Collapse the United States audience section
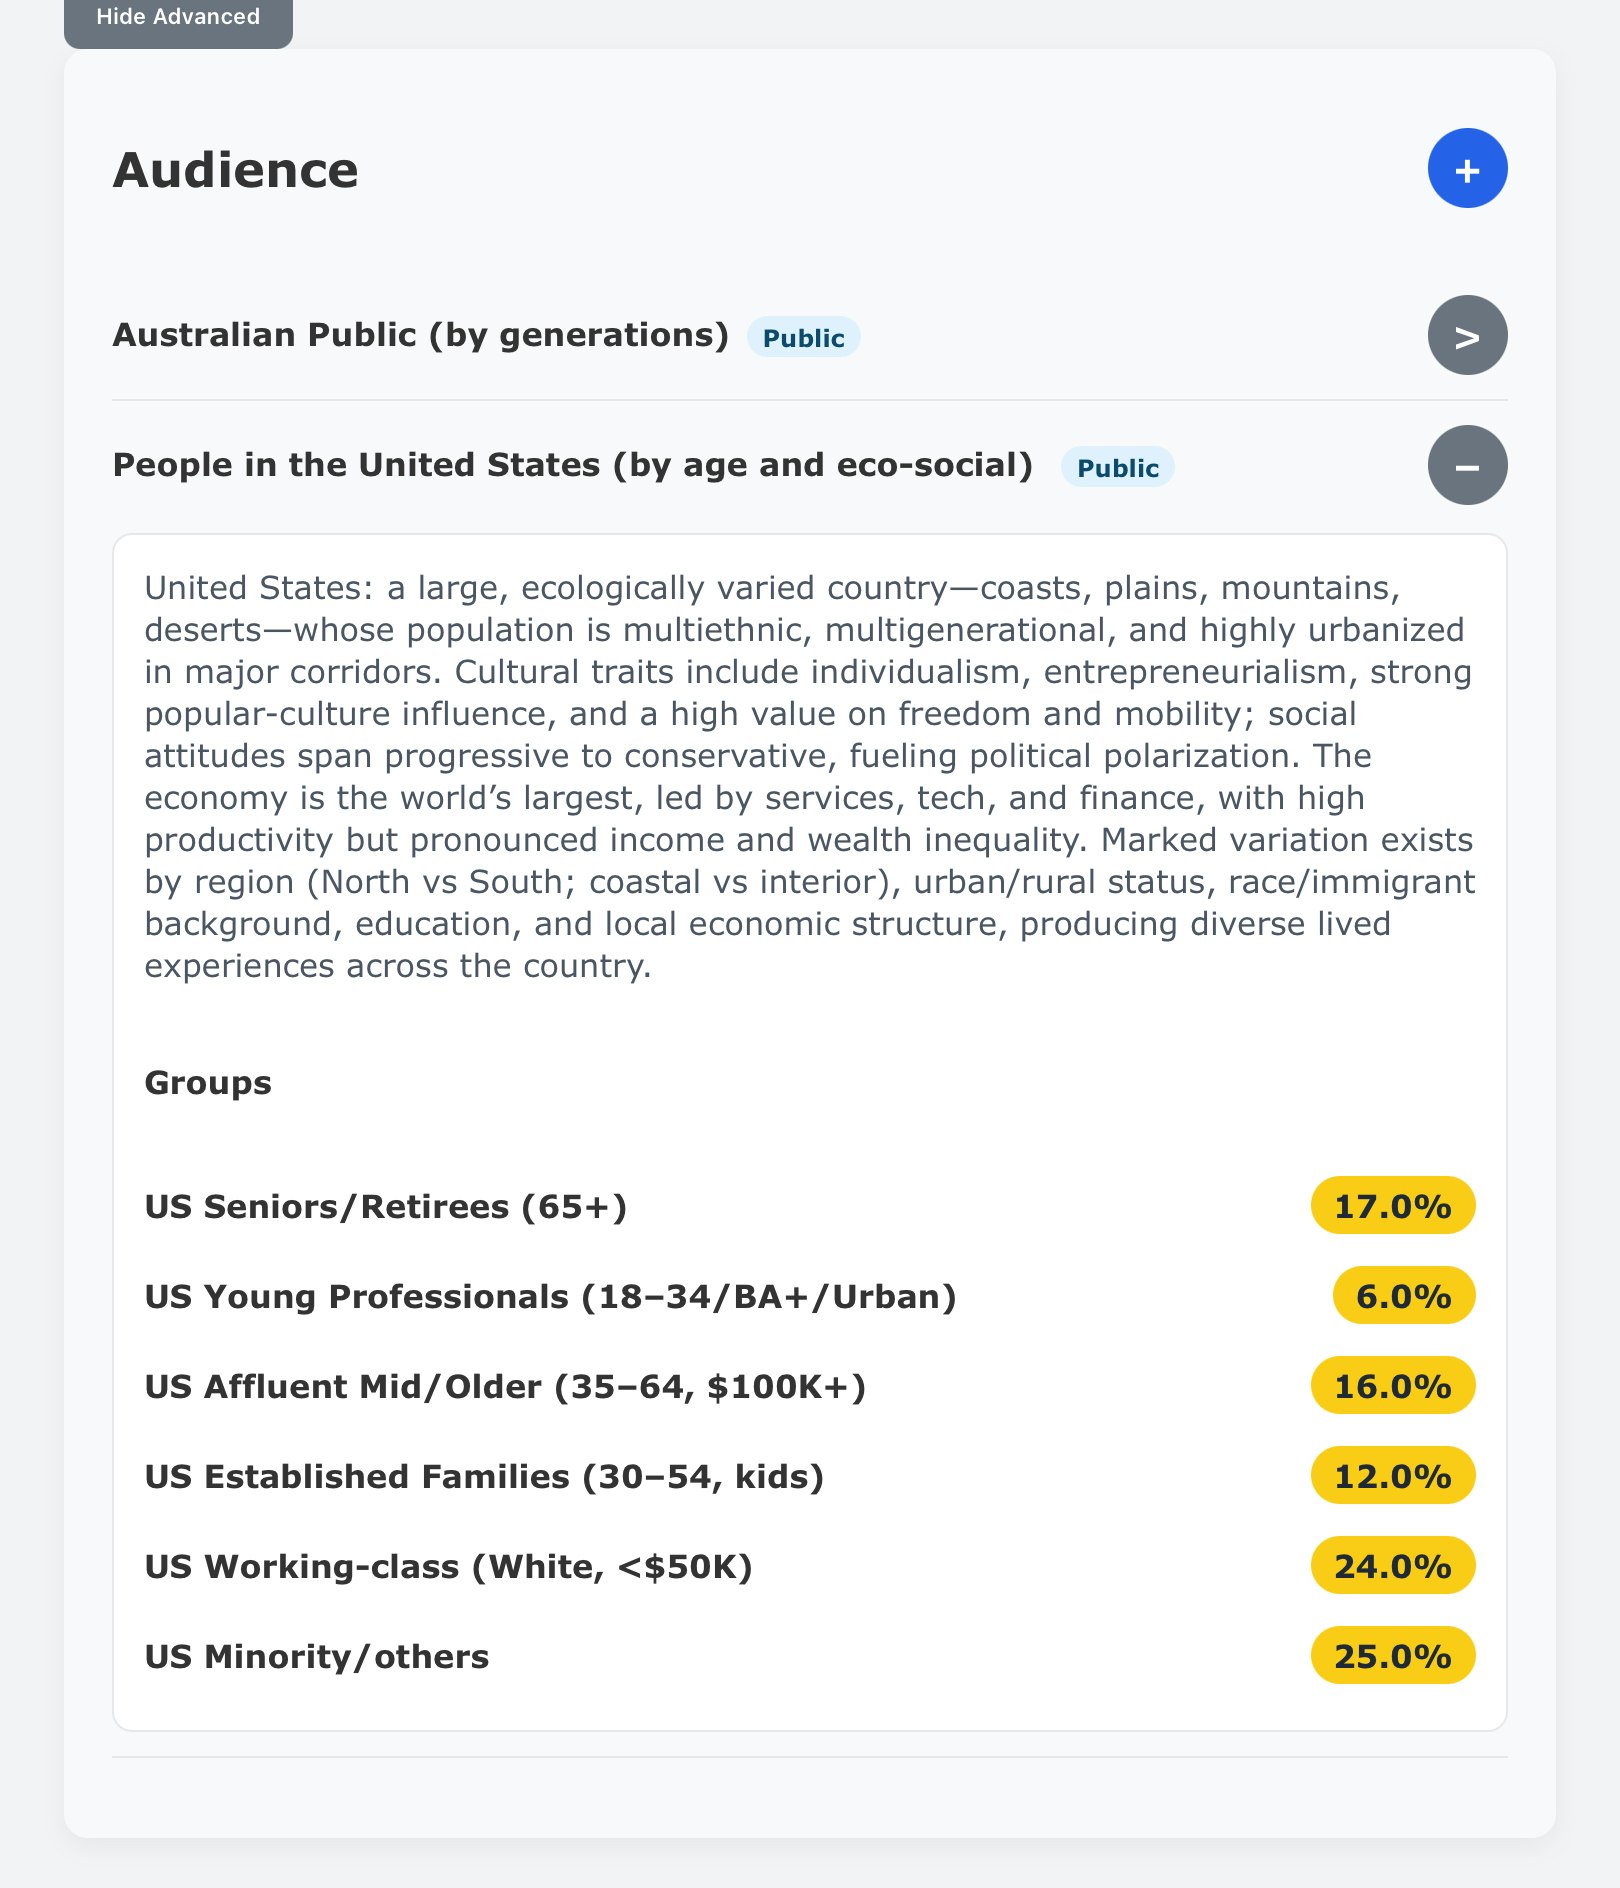 1466,466
